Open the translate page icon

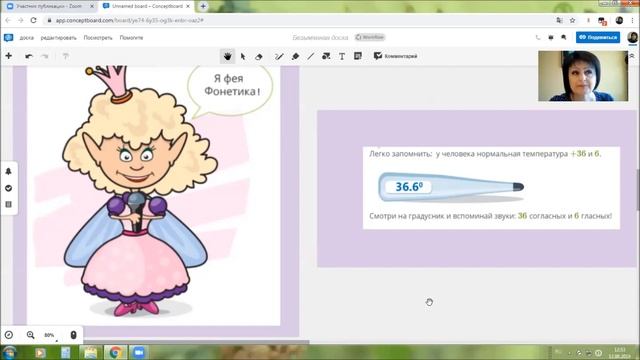pyautogui.click(x=559, y=20)
